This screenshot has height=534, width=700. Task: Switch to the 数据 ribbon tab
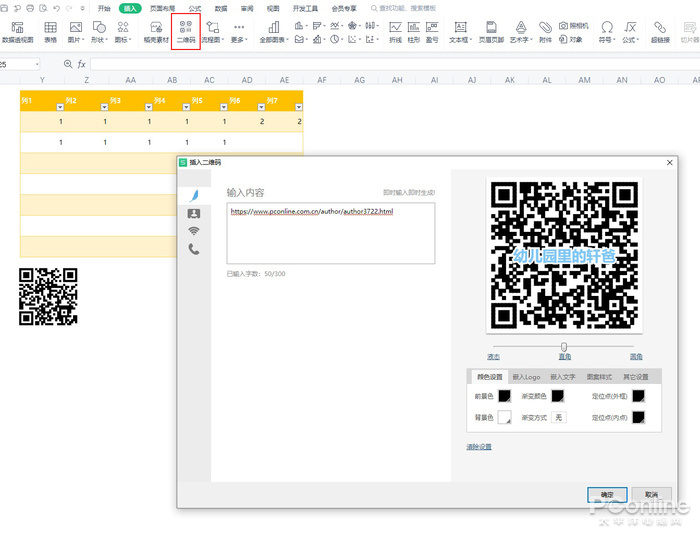click(x=221, y=8)
